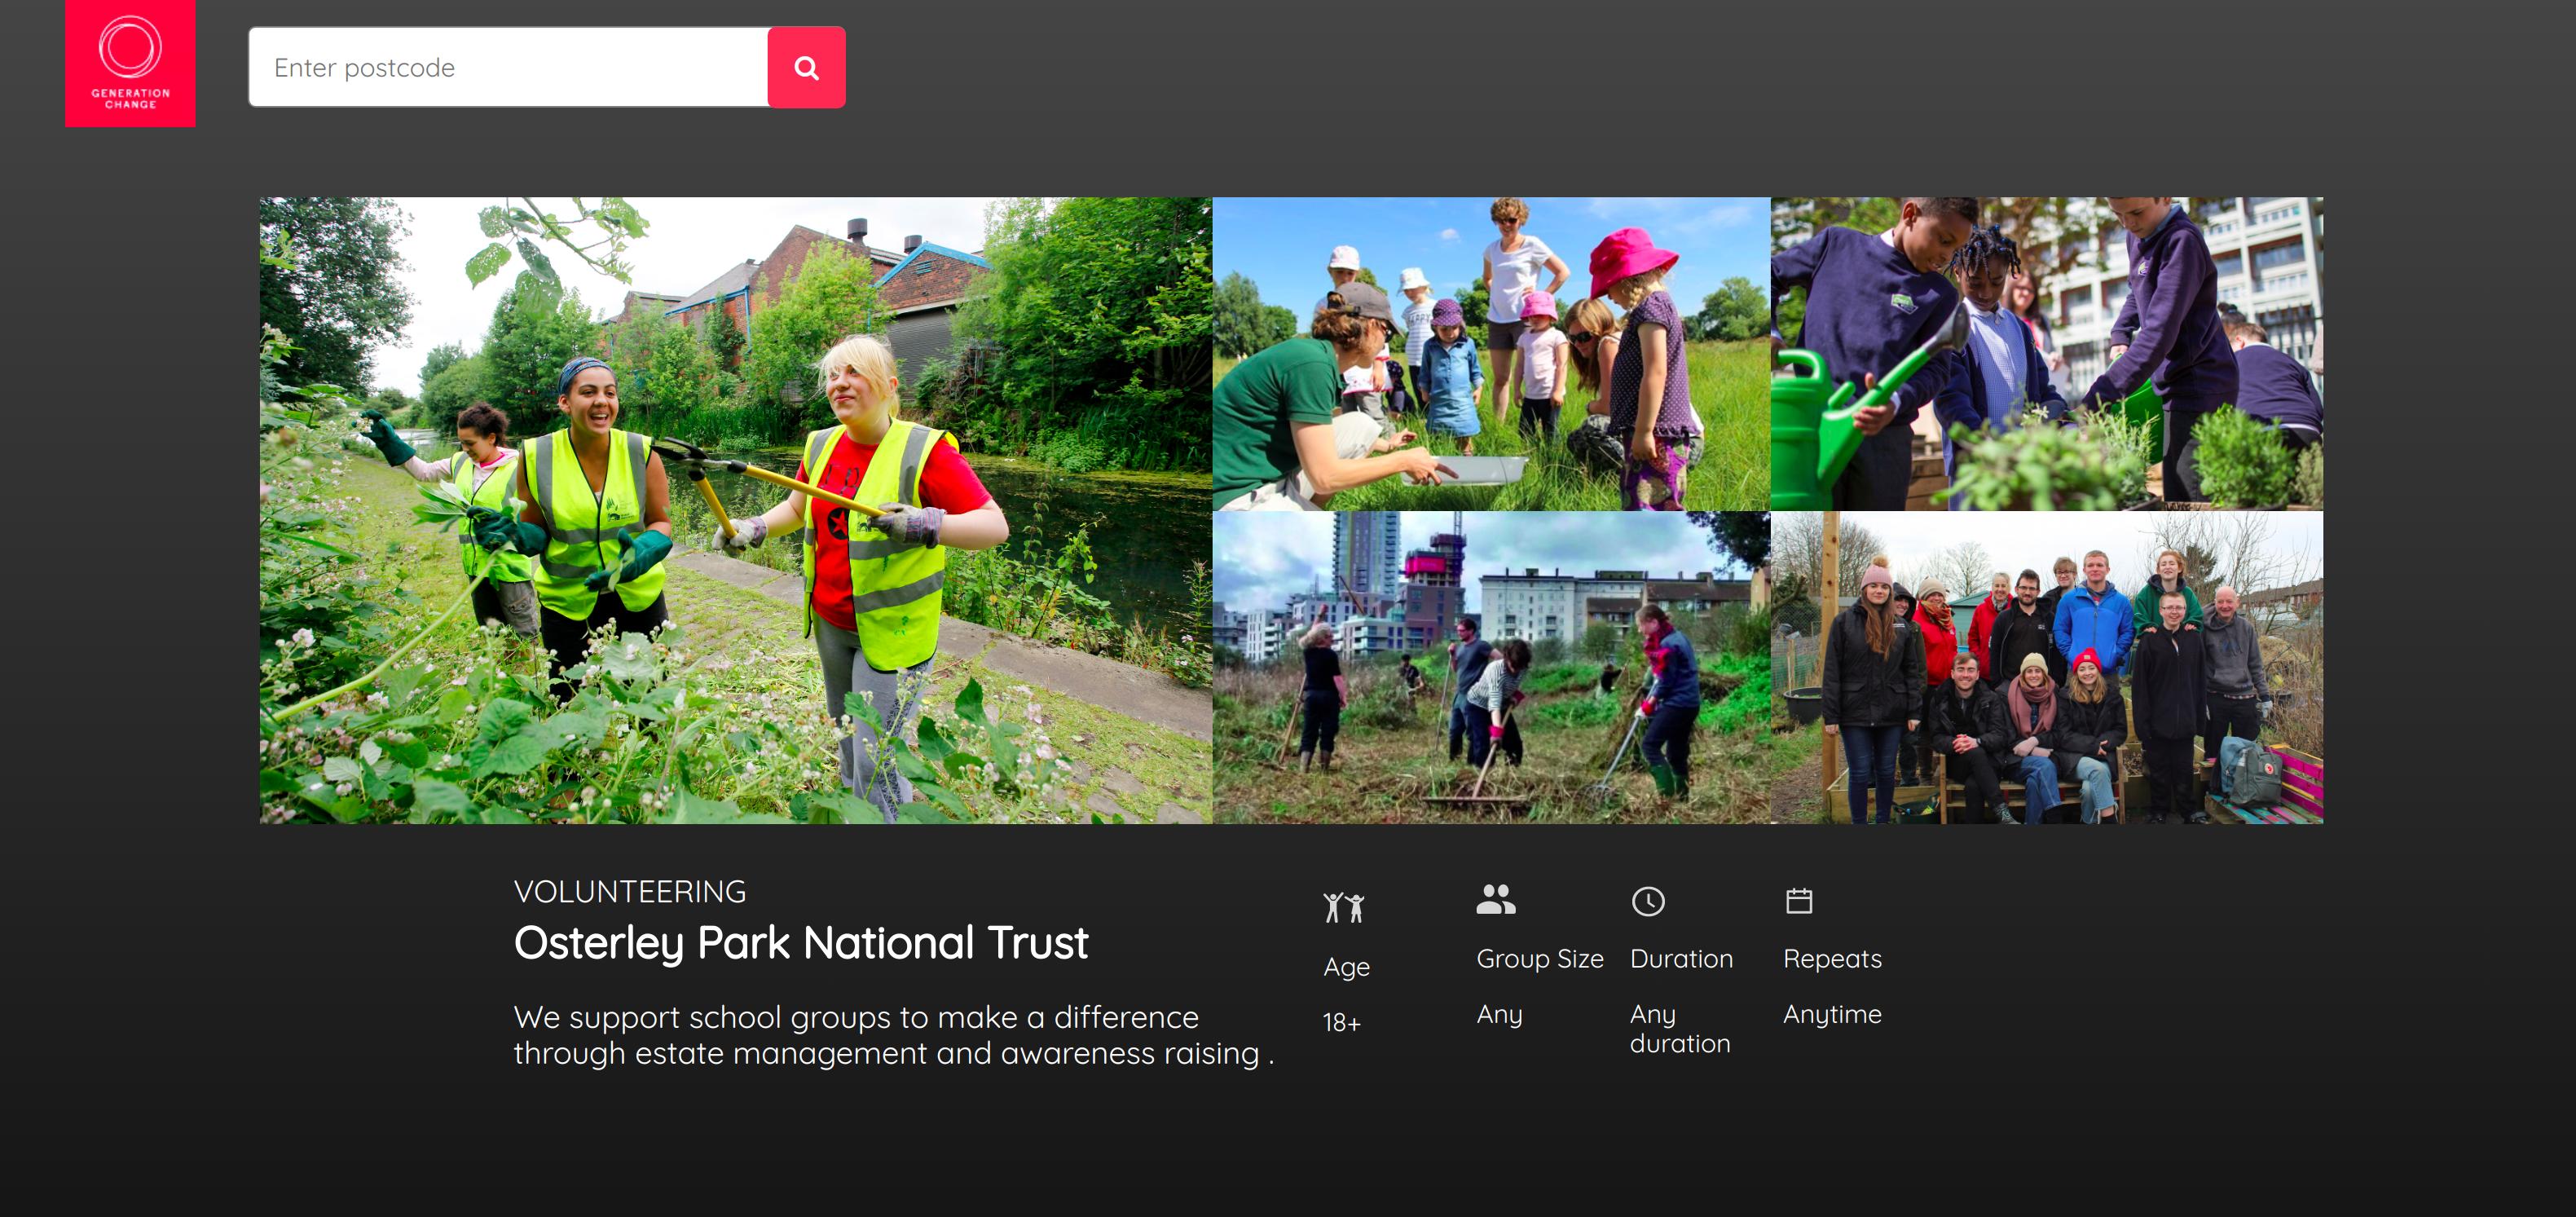The height and width of the screenshot is (1217, 2576).
Task: Click the Group Size people icon
Action: tap(1495, 899)
